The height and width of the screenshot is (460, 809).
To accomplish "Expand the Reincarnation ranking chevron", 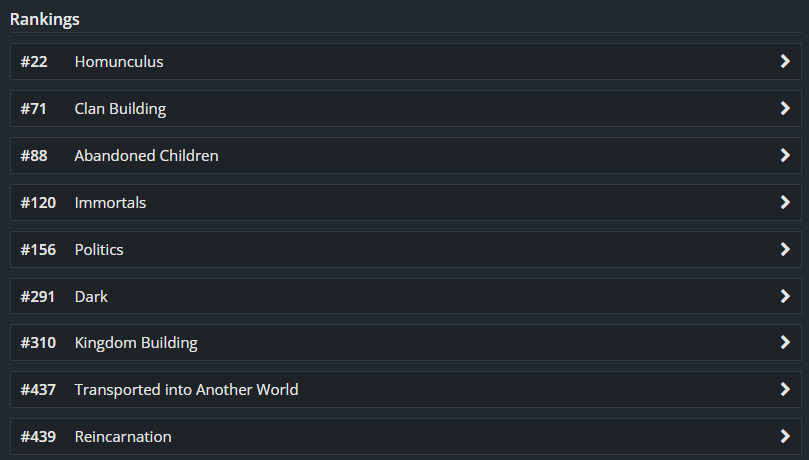I will 785,437.
